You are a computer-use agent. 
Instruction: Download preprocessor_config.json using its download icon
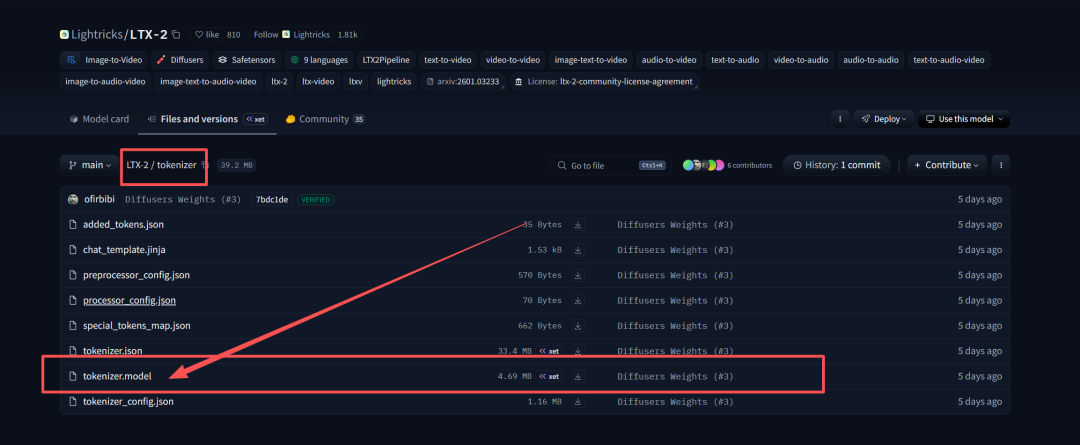click(x=579, y=275)
